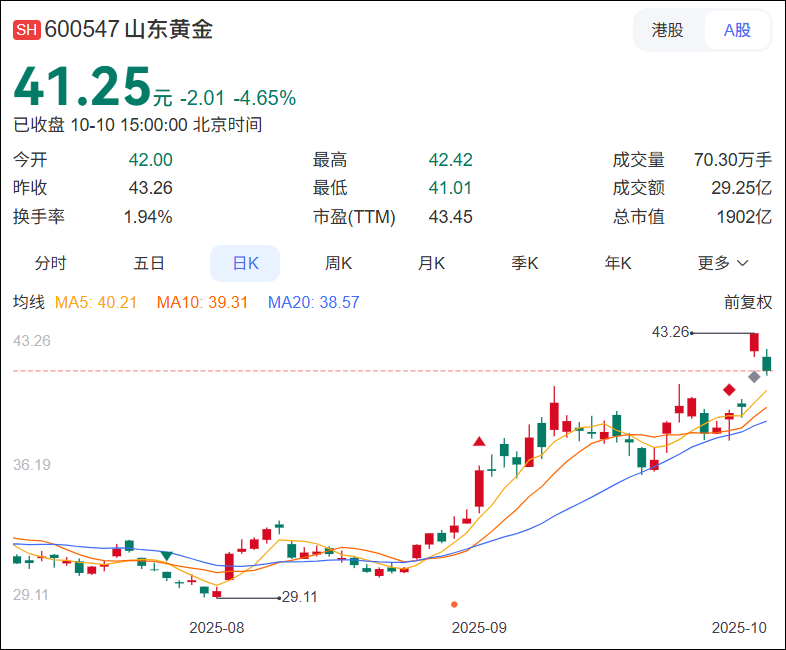Click the 2025-09 date axis label
This screenshot has height=650, width=786.
[x=479, y=627]
